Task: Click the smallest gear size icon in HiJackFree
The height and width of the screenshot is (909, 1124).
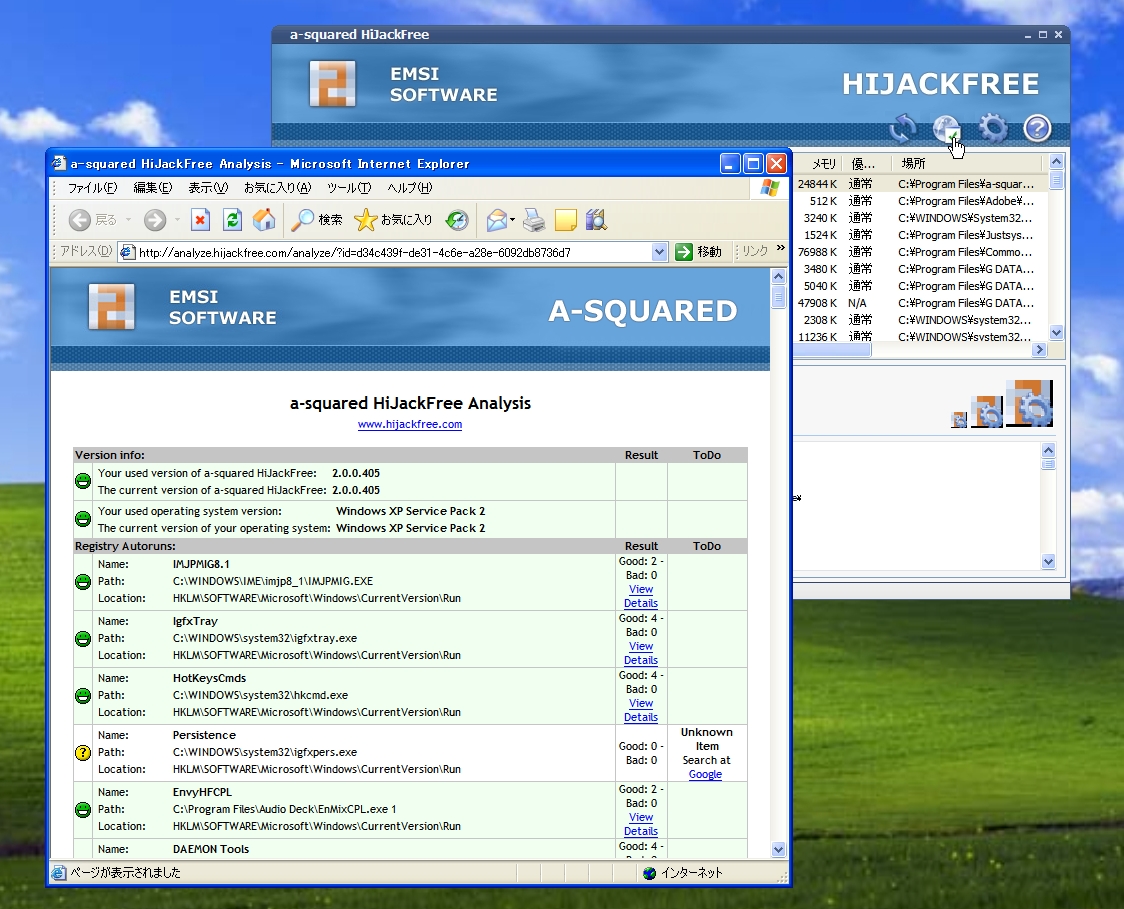Action: (959, 420)
